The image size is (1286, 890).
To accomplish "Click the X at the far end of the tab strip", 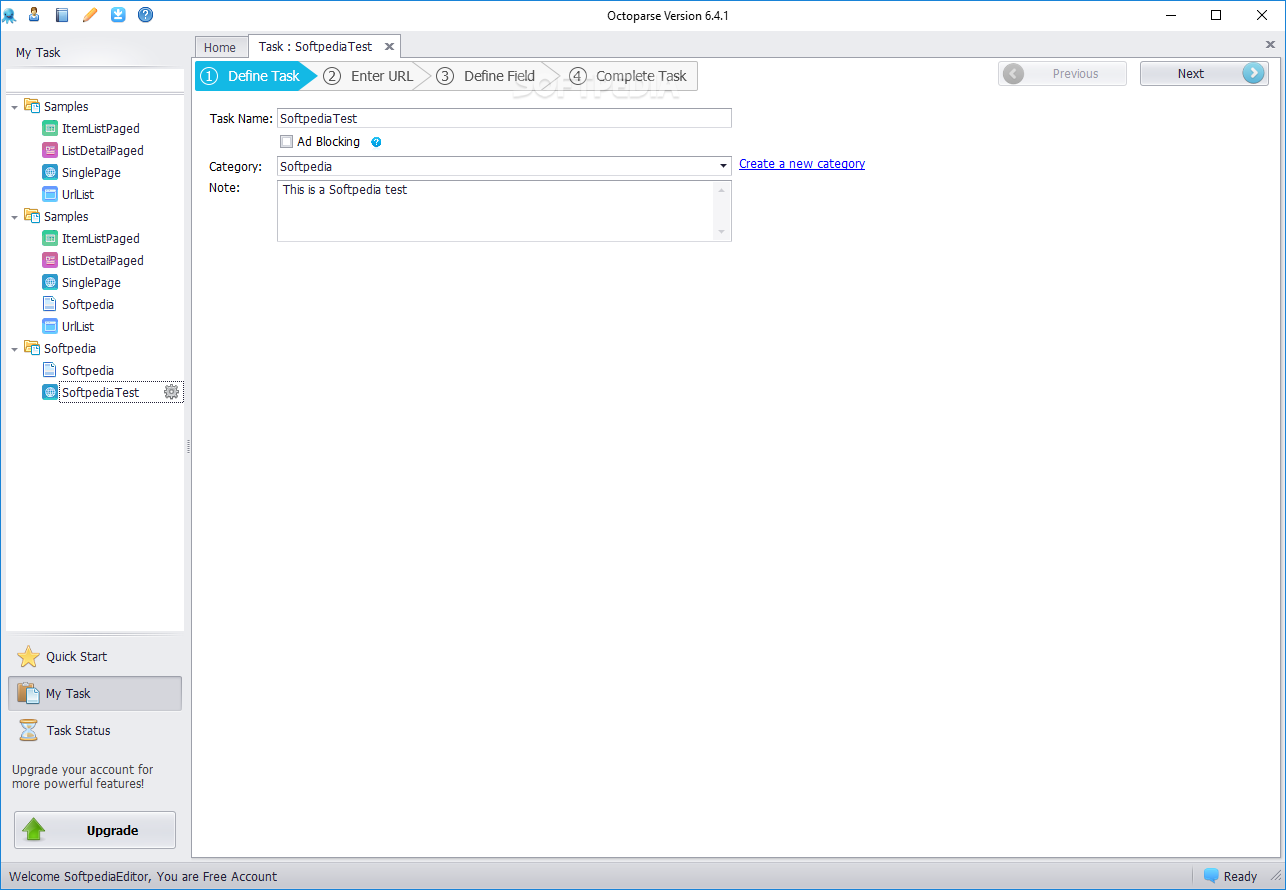I will [x=1271, y=45].
